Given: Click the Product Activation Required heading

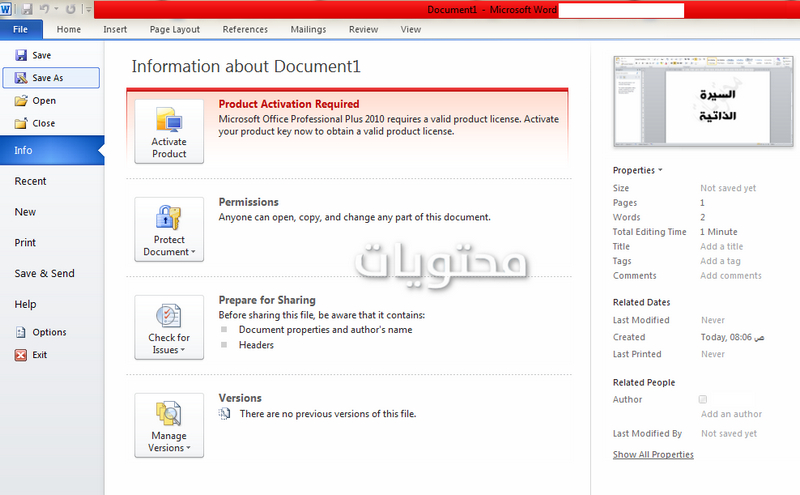Looking at the screenshot, I should (289, 104).
